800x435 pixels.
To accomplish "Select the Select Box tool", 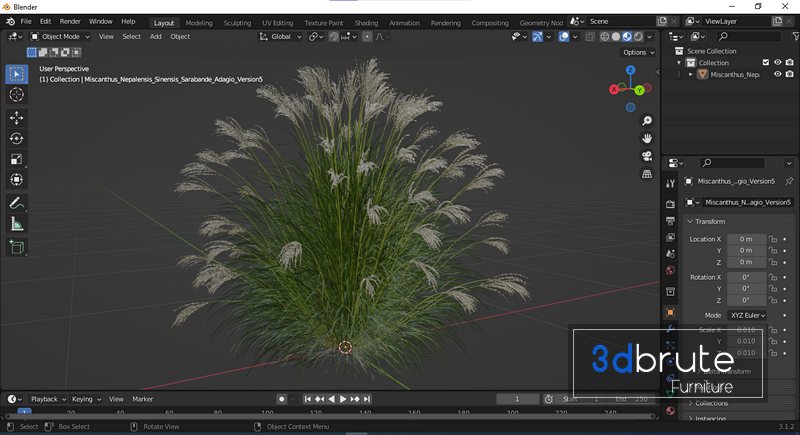I will 16,74.
